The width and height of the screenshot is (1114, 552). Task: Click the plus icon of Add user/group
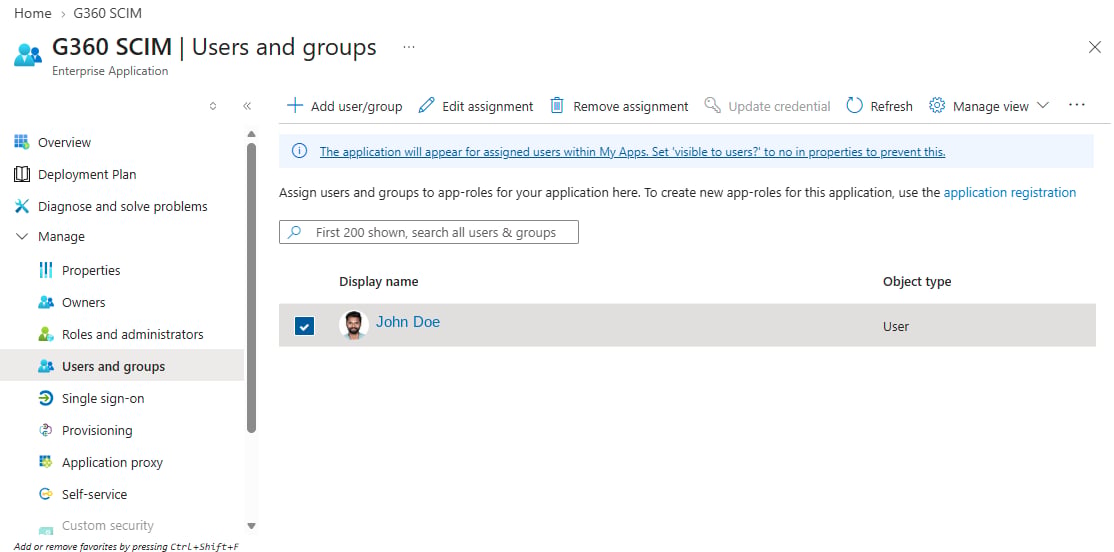(x=294, y=105)
